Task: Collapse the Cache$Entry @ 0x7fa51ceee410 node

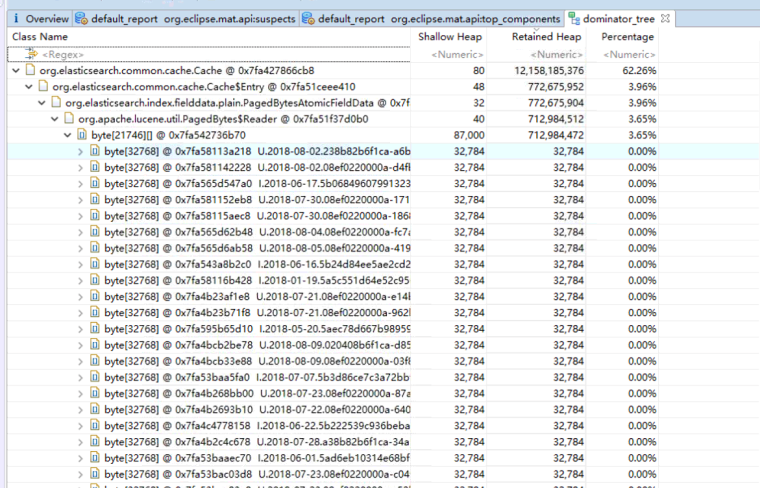Action: (29, 87)
